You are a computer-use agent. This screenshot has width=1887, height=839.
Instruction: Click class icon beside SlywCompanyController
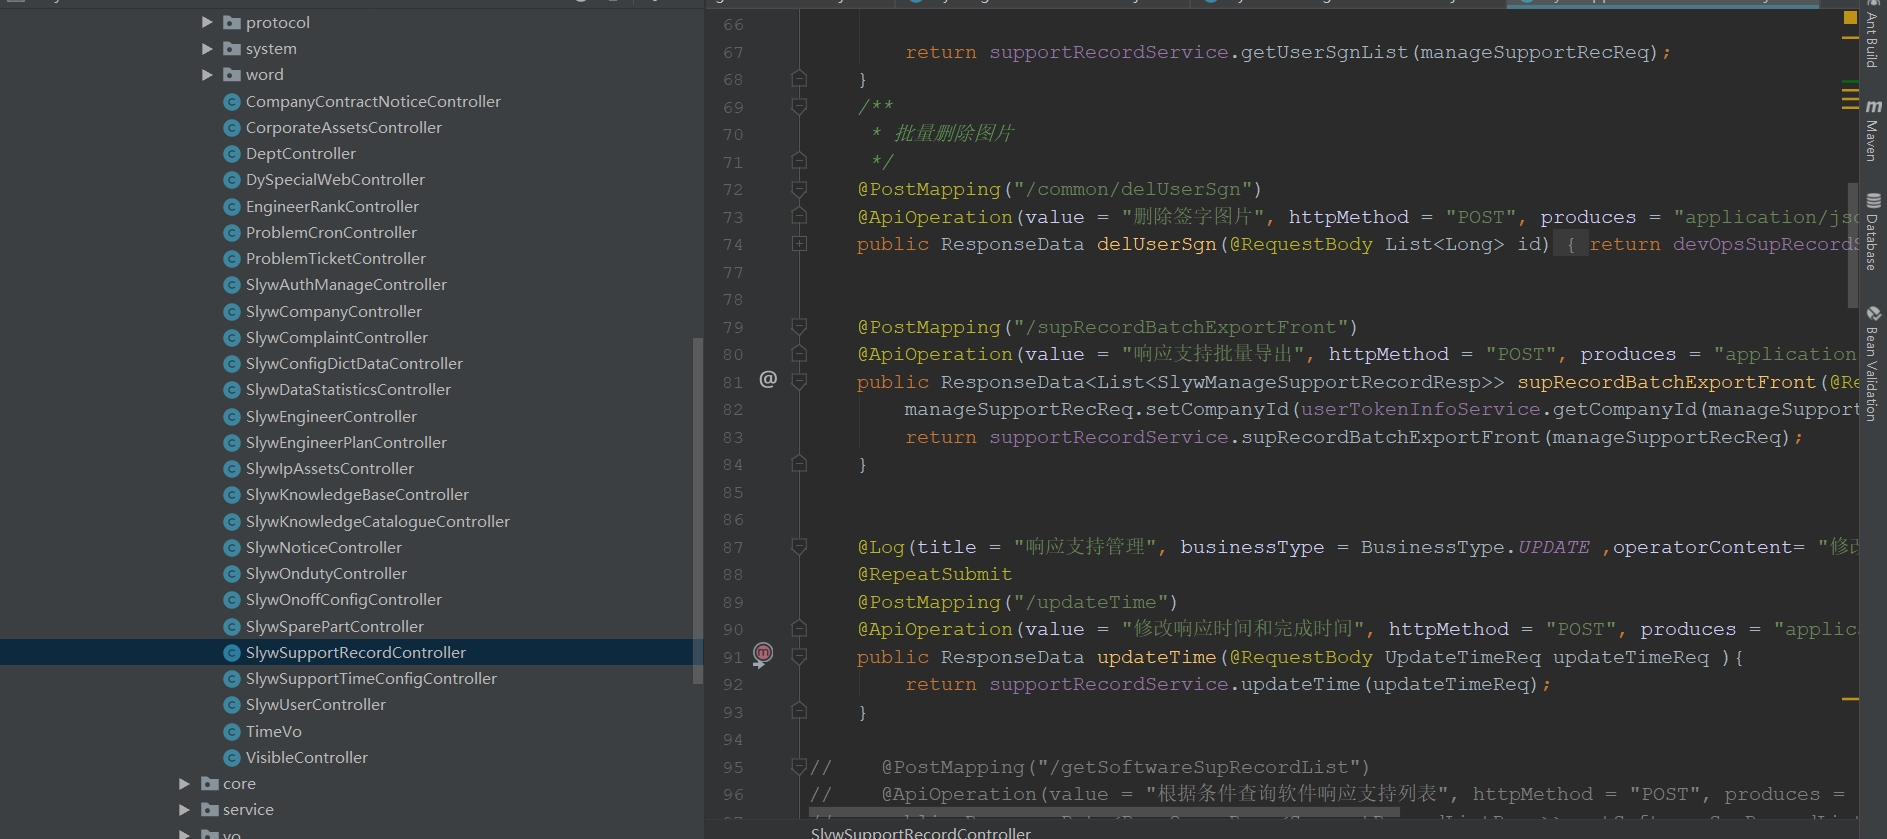click(232, 312)
